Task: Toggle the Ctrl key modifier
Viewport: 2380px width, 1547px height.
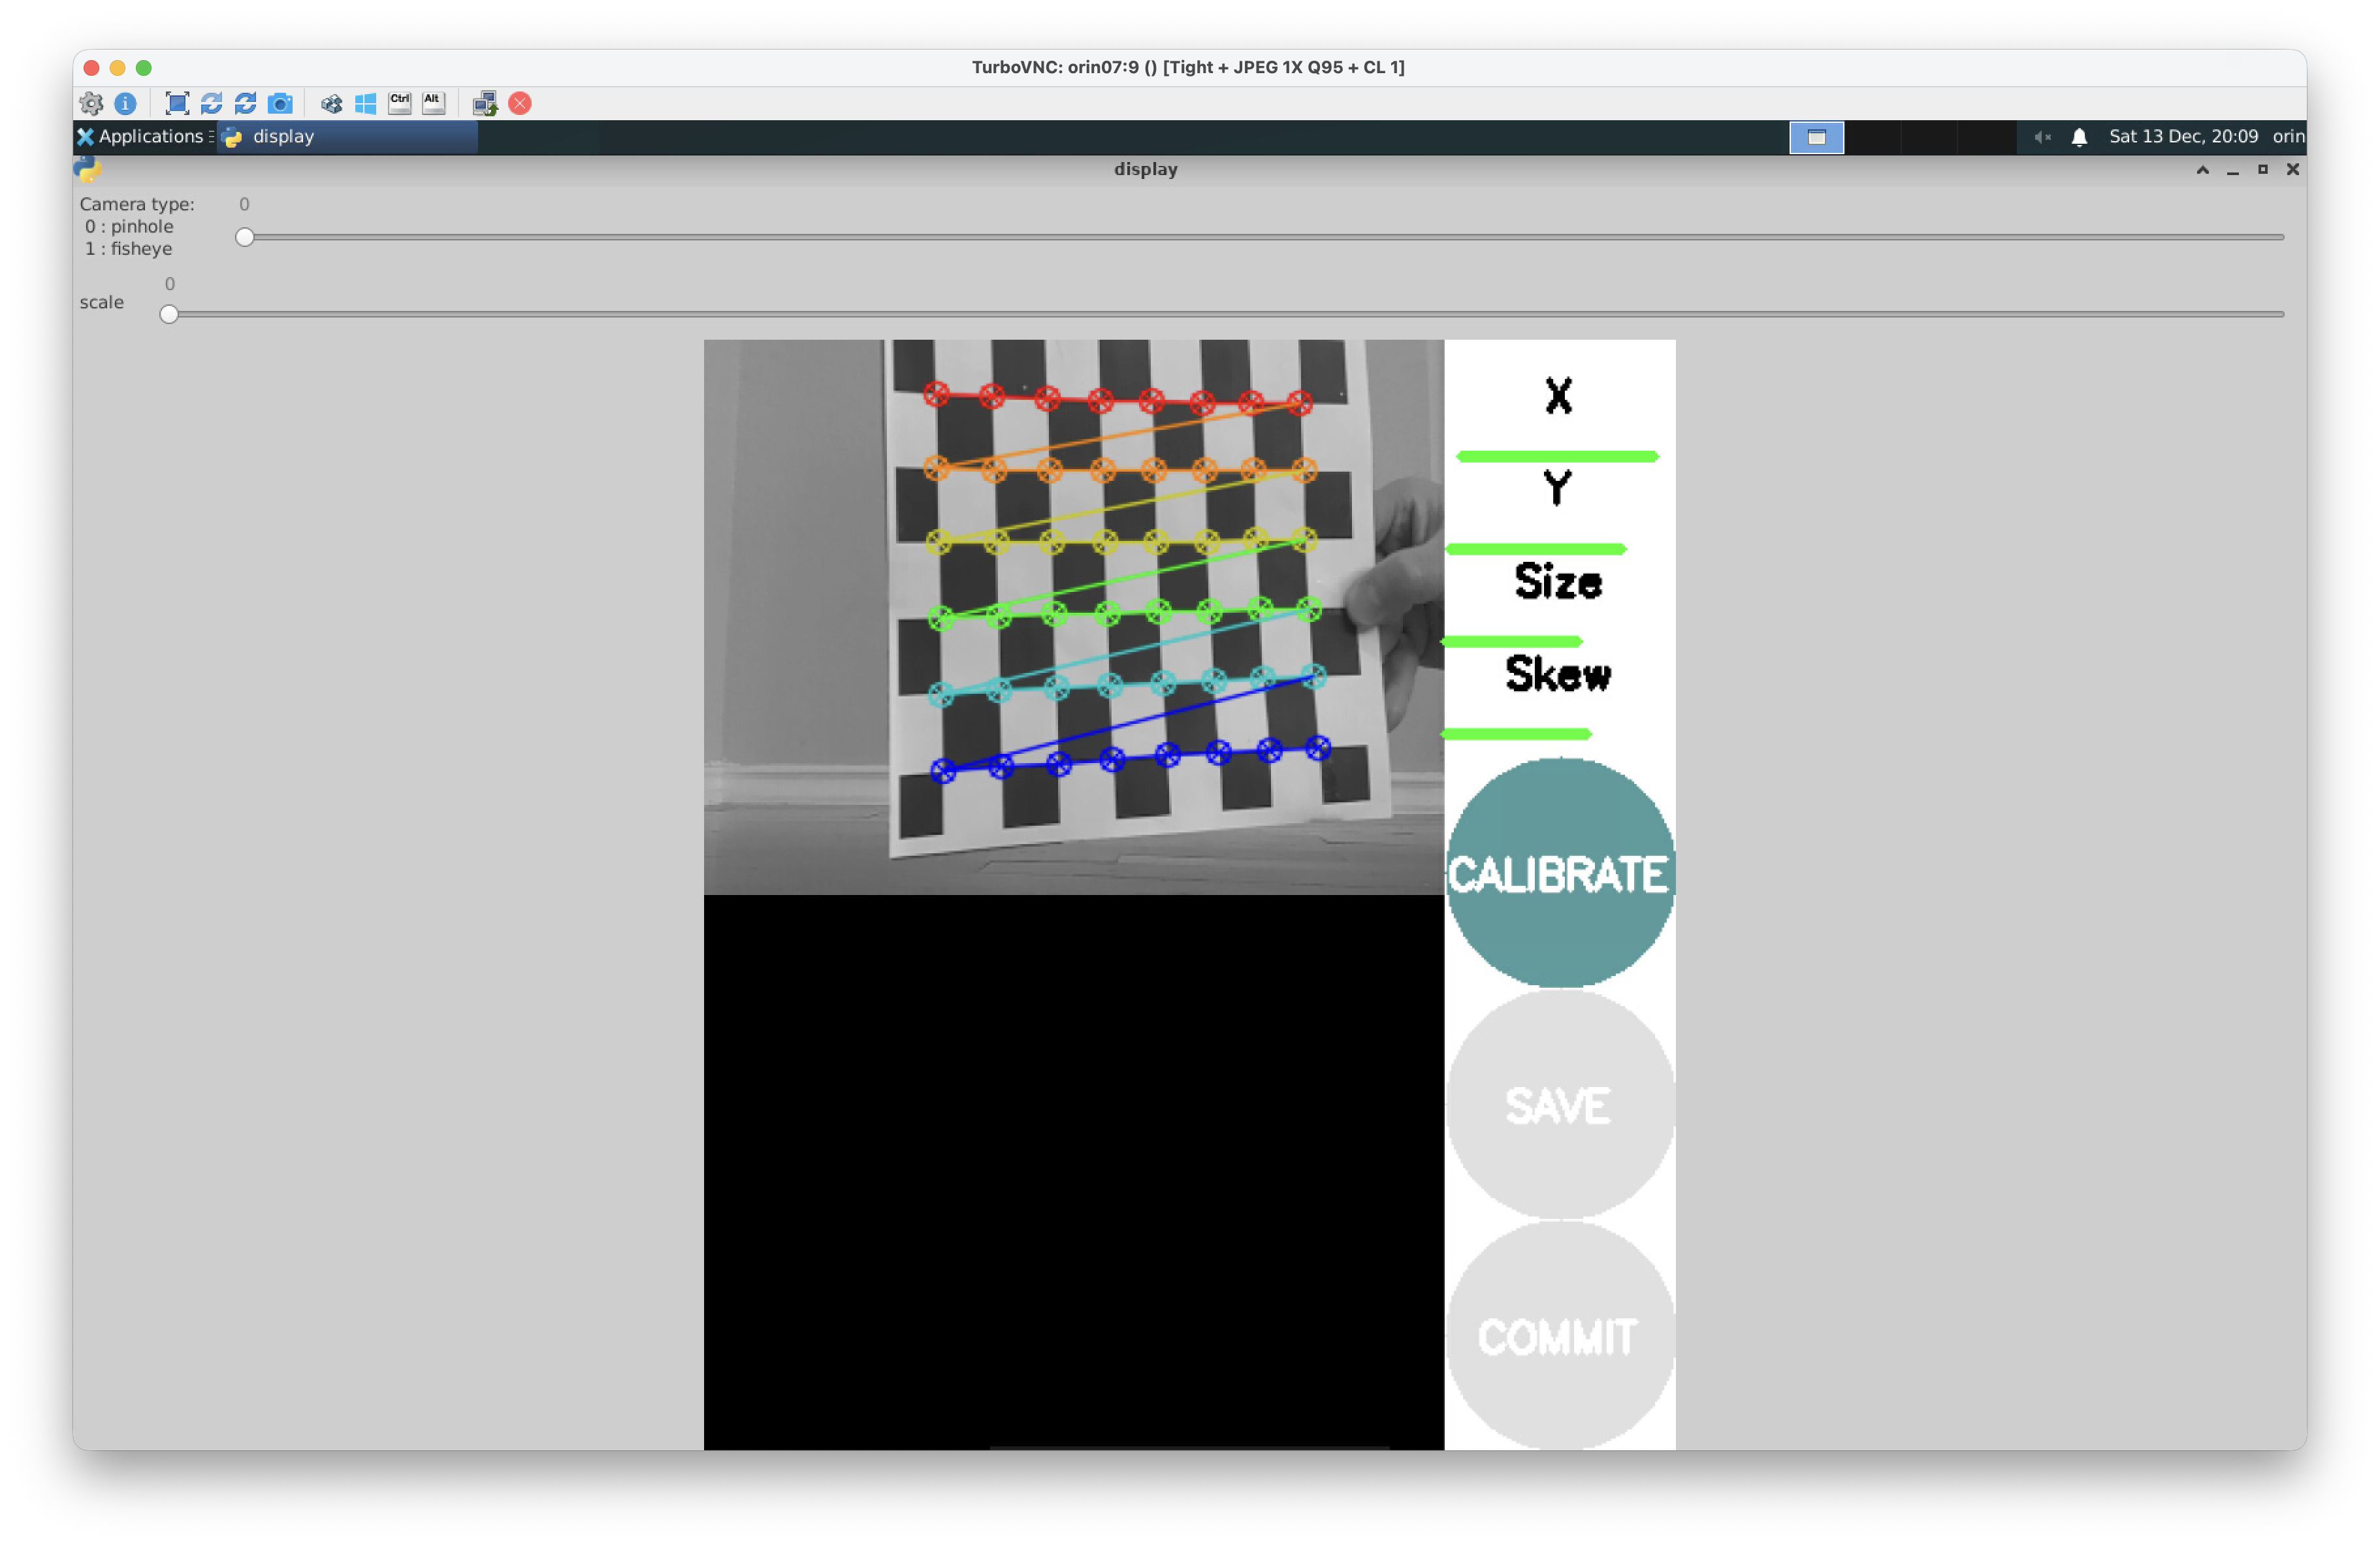Action: point(399,103)
